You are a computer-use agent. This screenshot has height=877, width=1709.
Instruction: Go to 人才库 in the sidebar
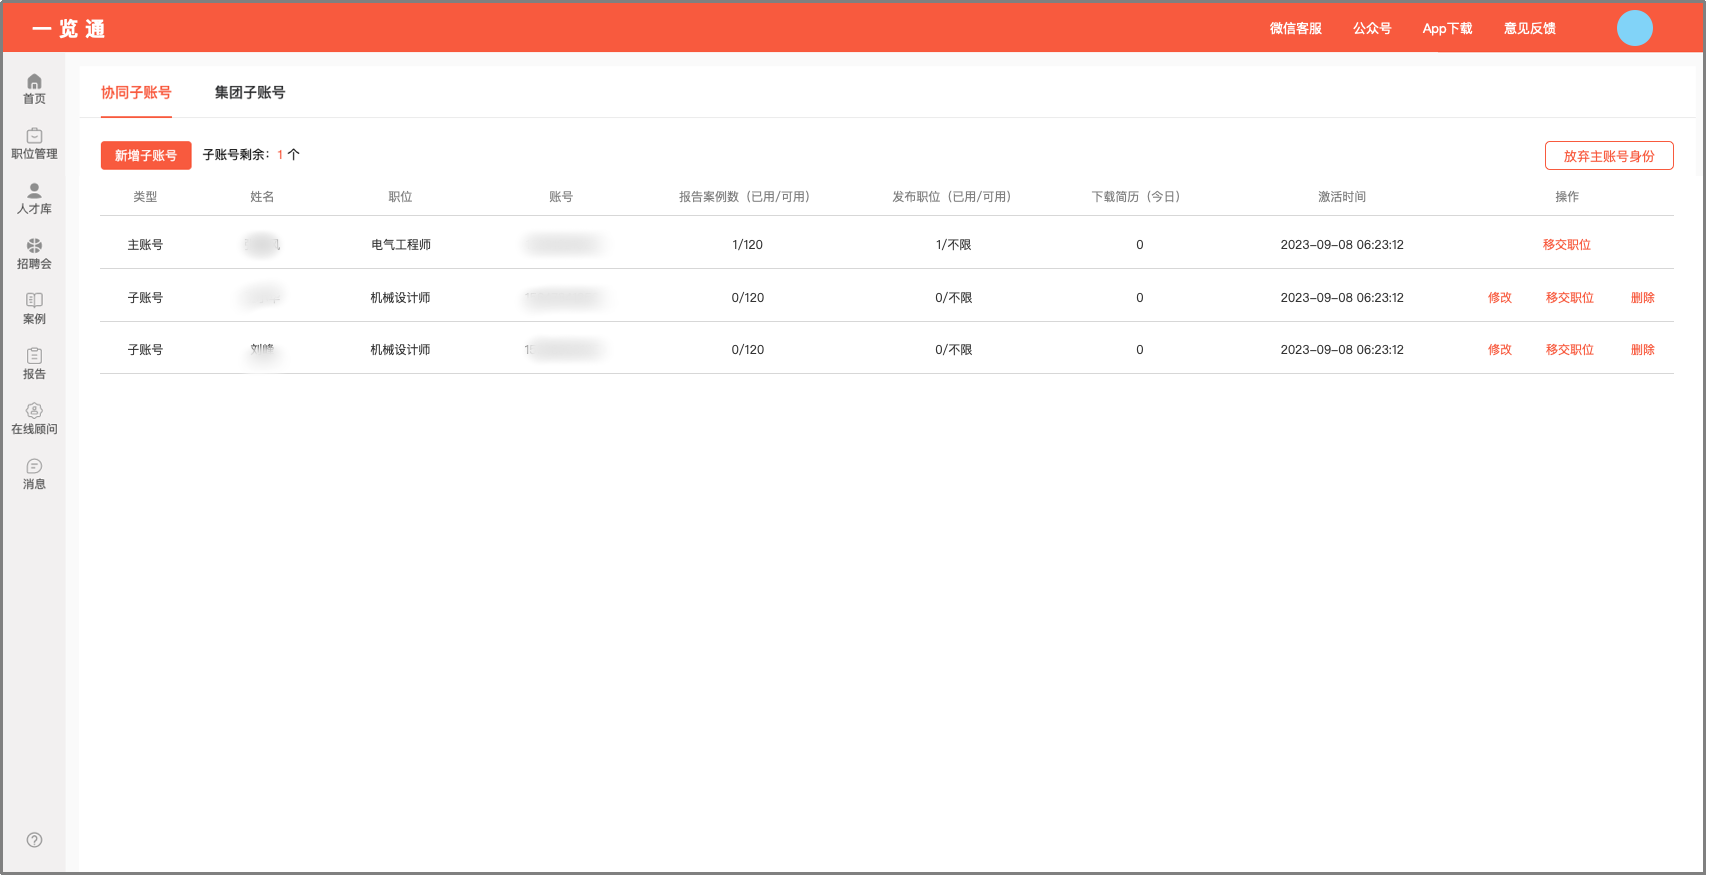(34, 199)
